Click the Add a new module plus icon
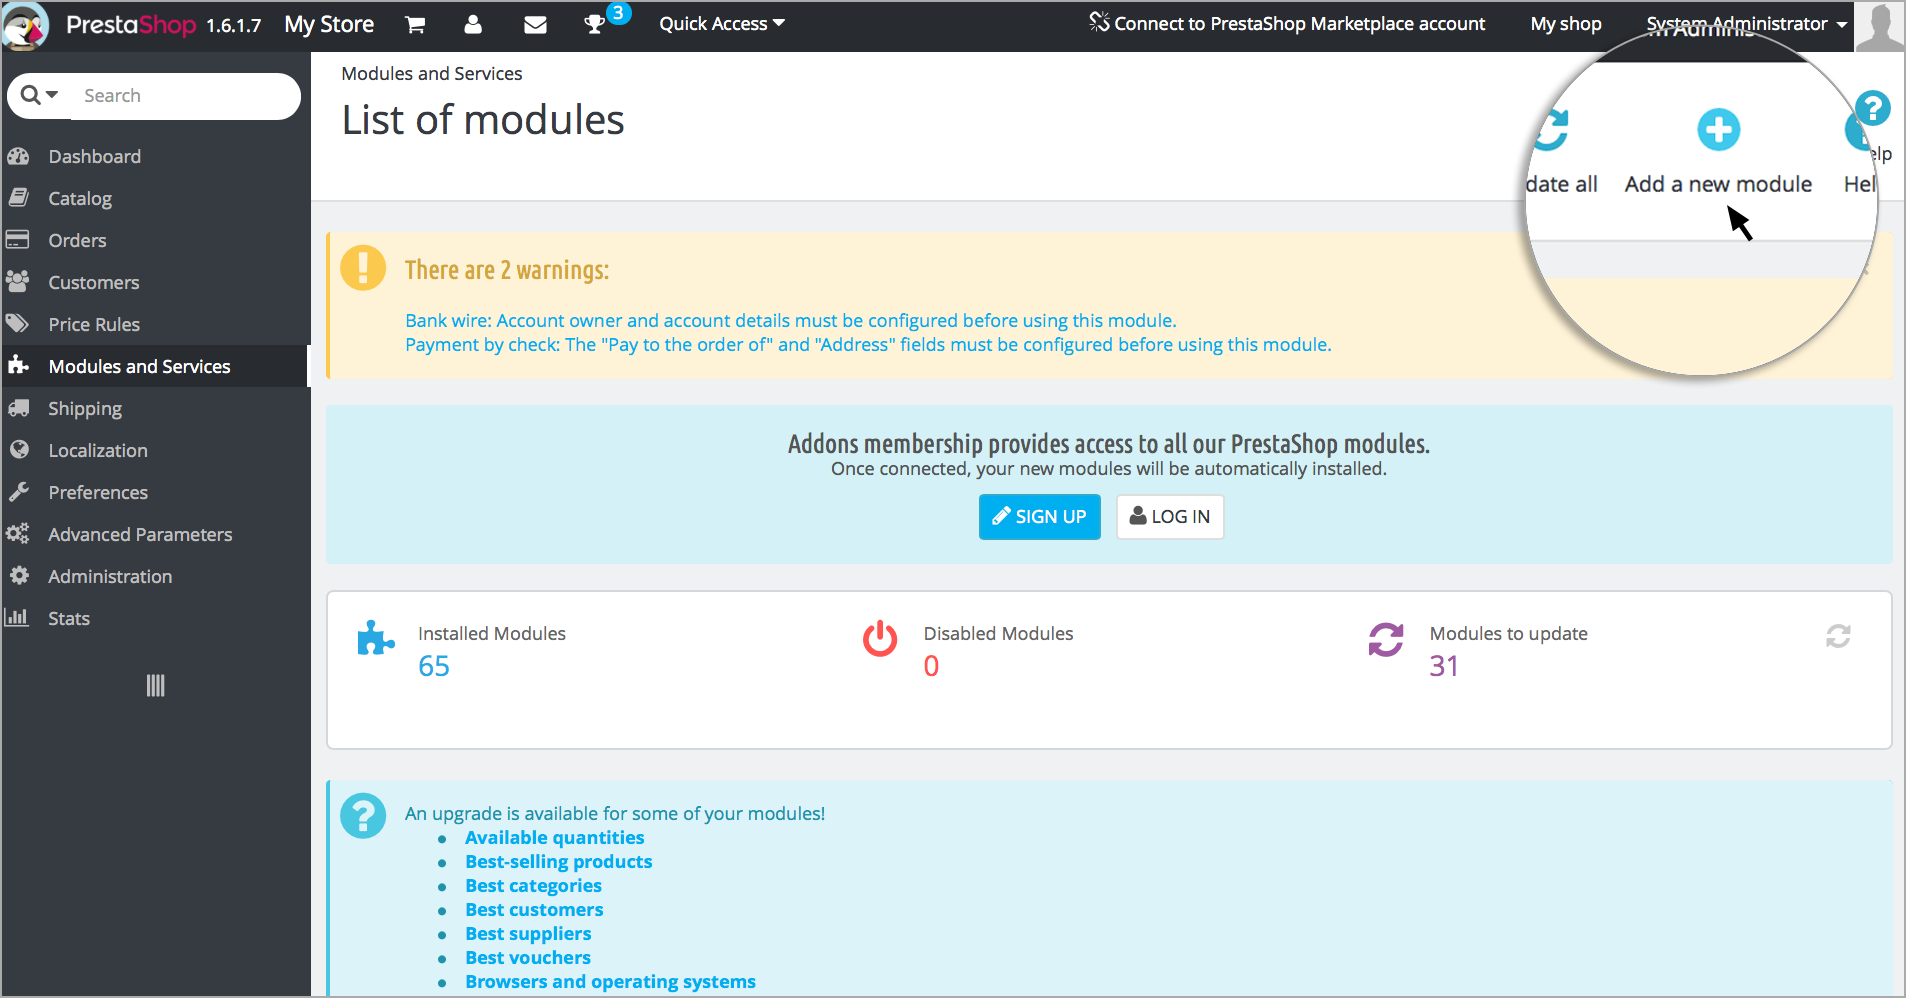This screenshot has width=1906, height=998. [1718, 129]
